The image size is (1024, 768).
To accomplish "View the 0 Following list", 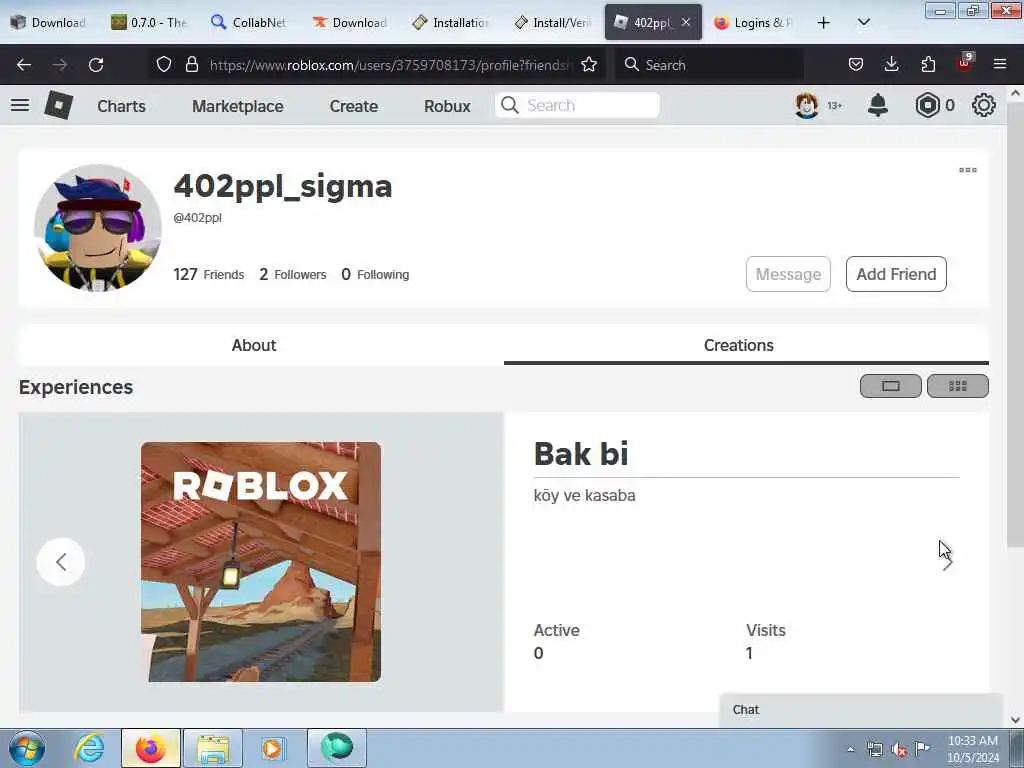I will (376, 274).
